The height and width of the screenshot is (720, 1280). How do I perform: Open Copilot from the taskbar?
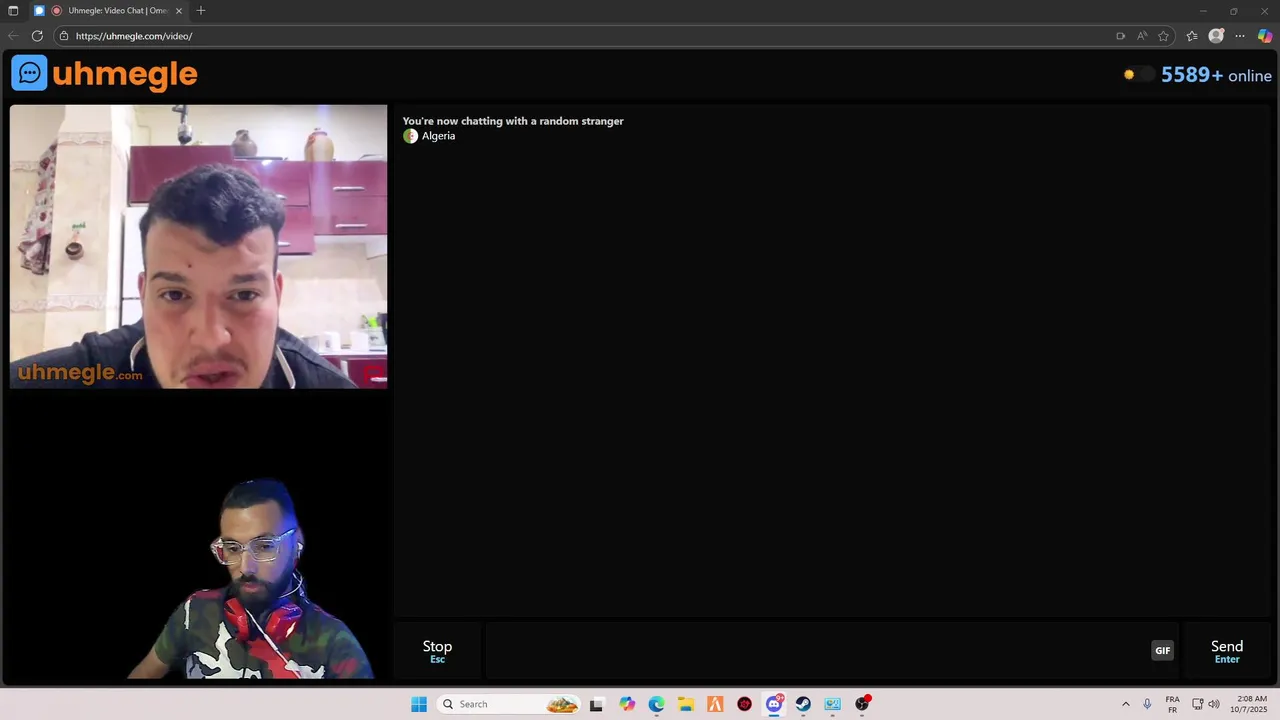(x=627, y=704)
